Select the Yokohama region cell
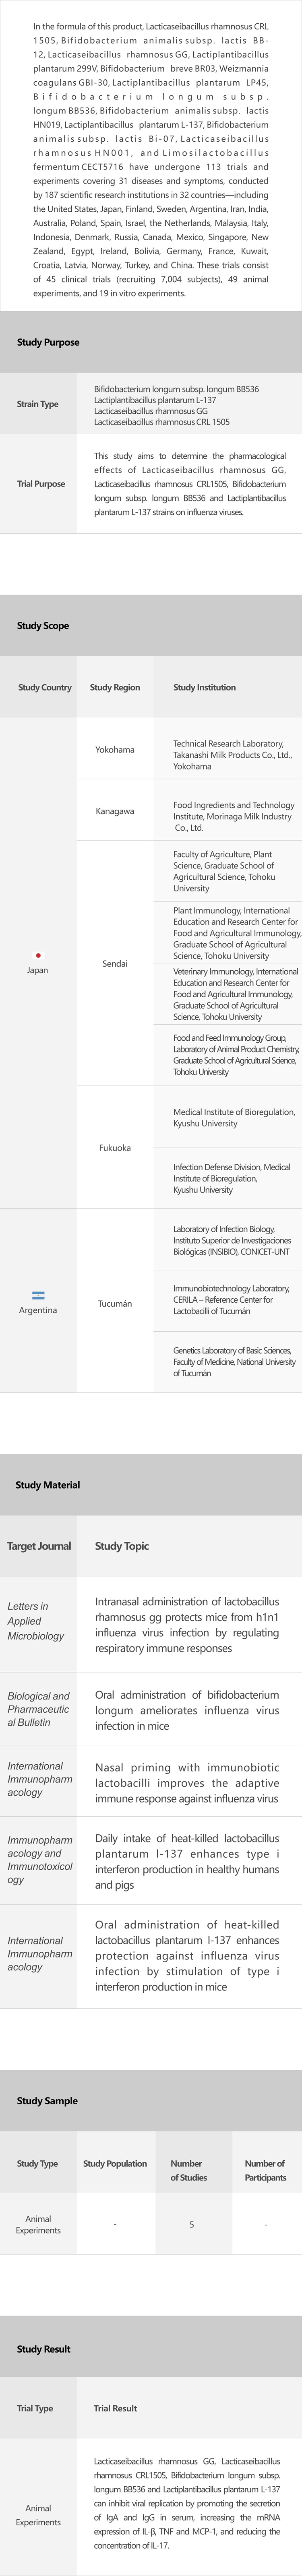The image size is (302, 2576). click(x=115, y=749)
